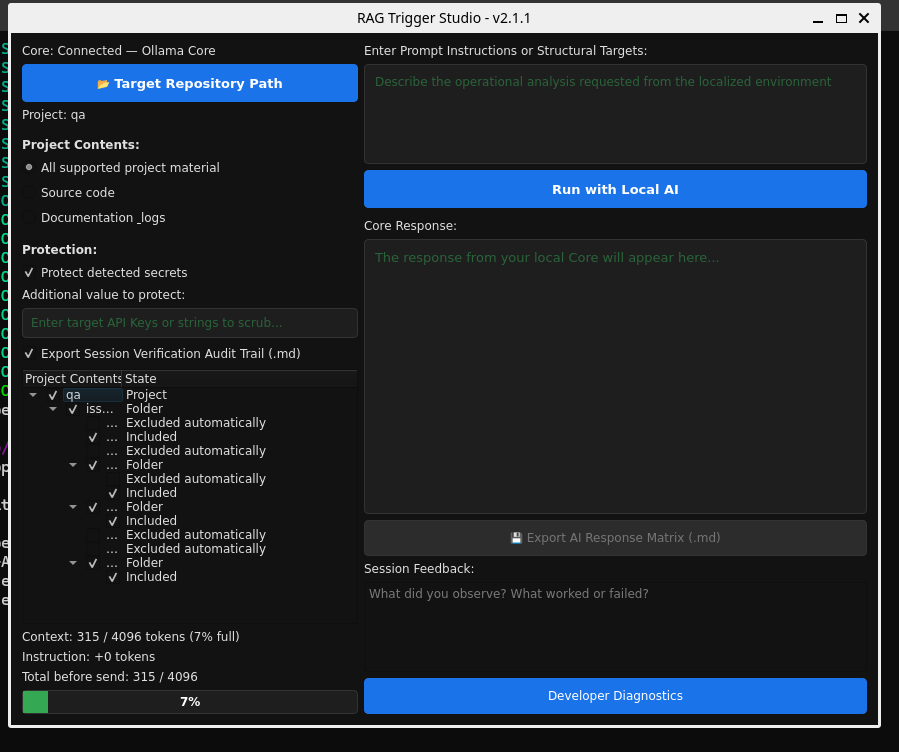Collapse the iss... folder node
The height and width of the screenshot is (752, 899).
point(53,409)
